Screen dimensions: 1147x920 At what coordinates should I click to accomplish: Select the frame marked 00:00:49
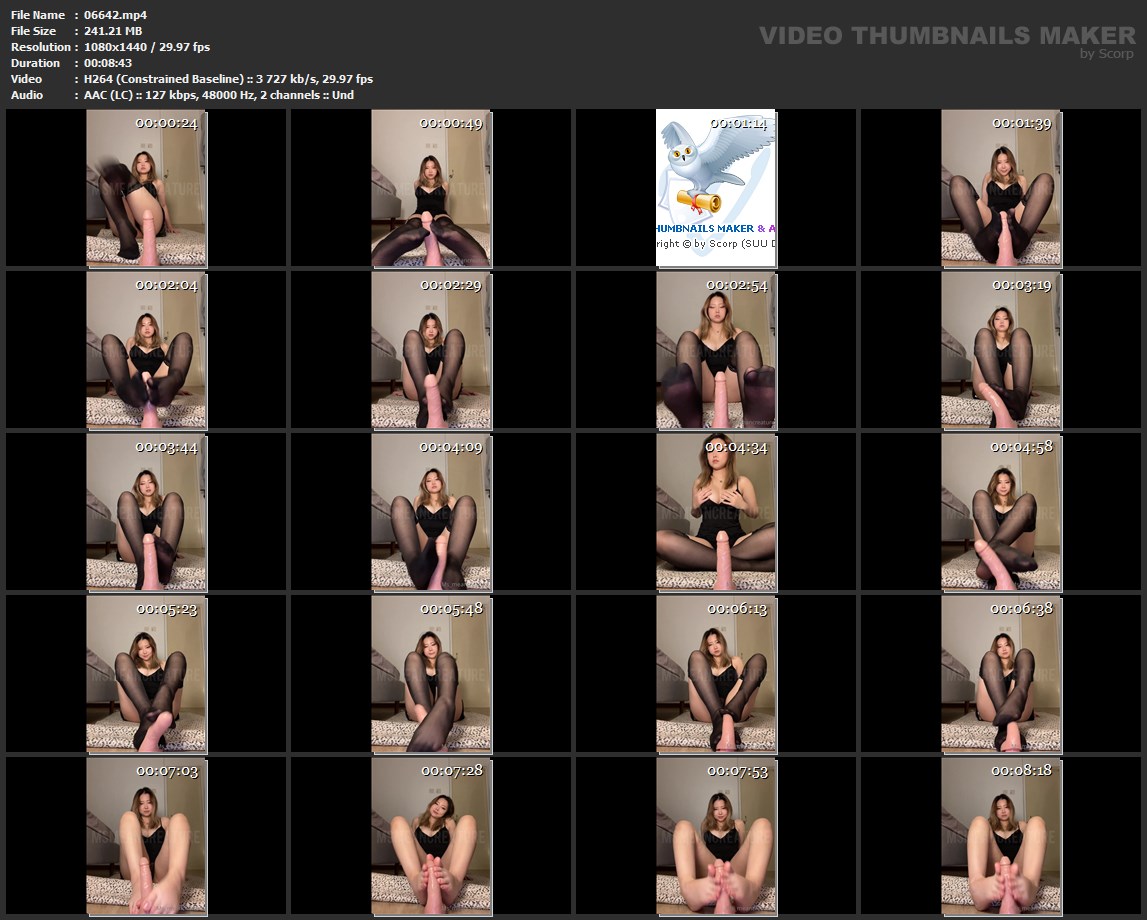click(x=431, y=188)
